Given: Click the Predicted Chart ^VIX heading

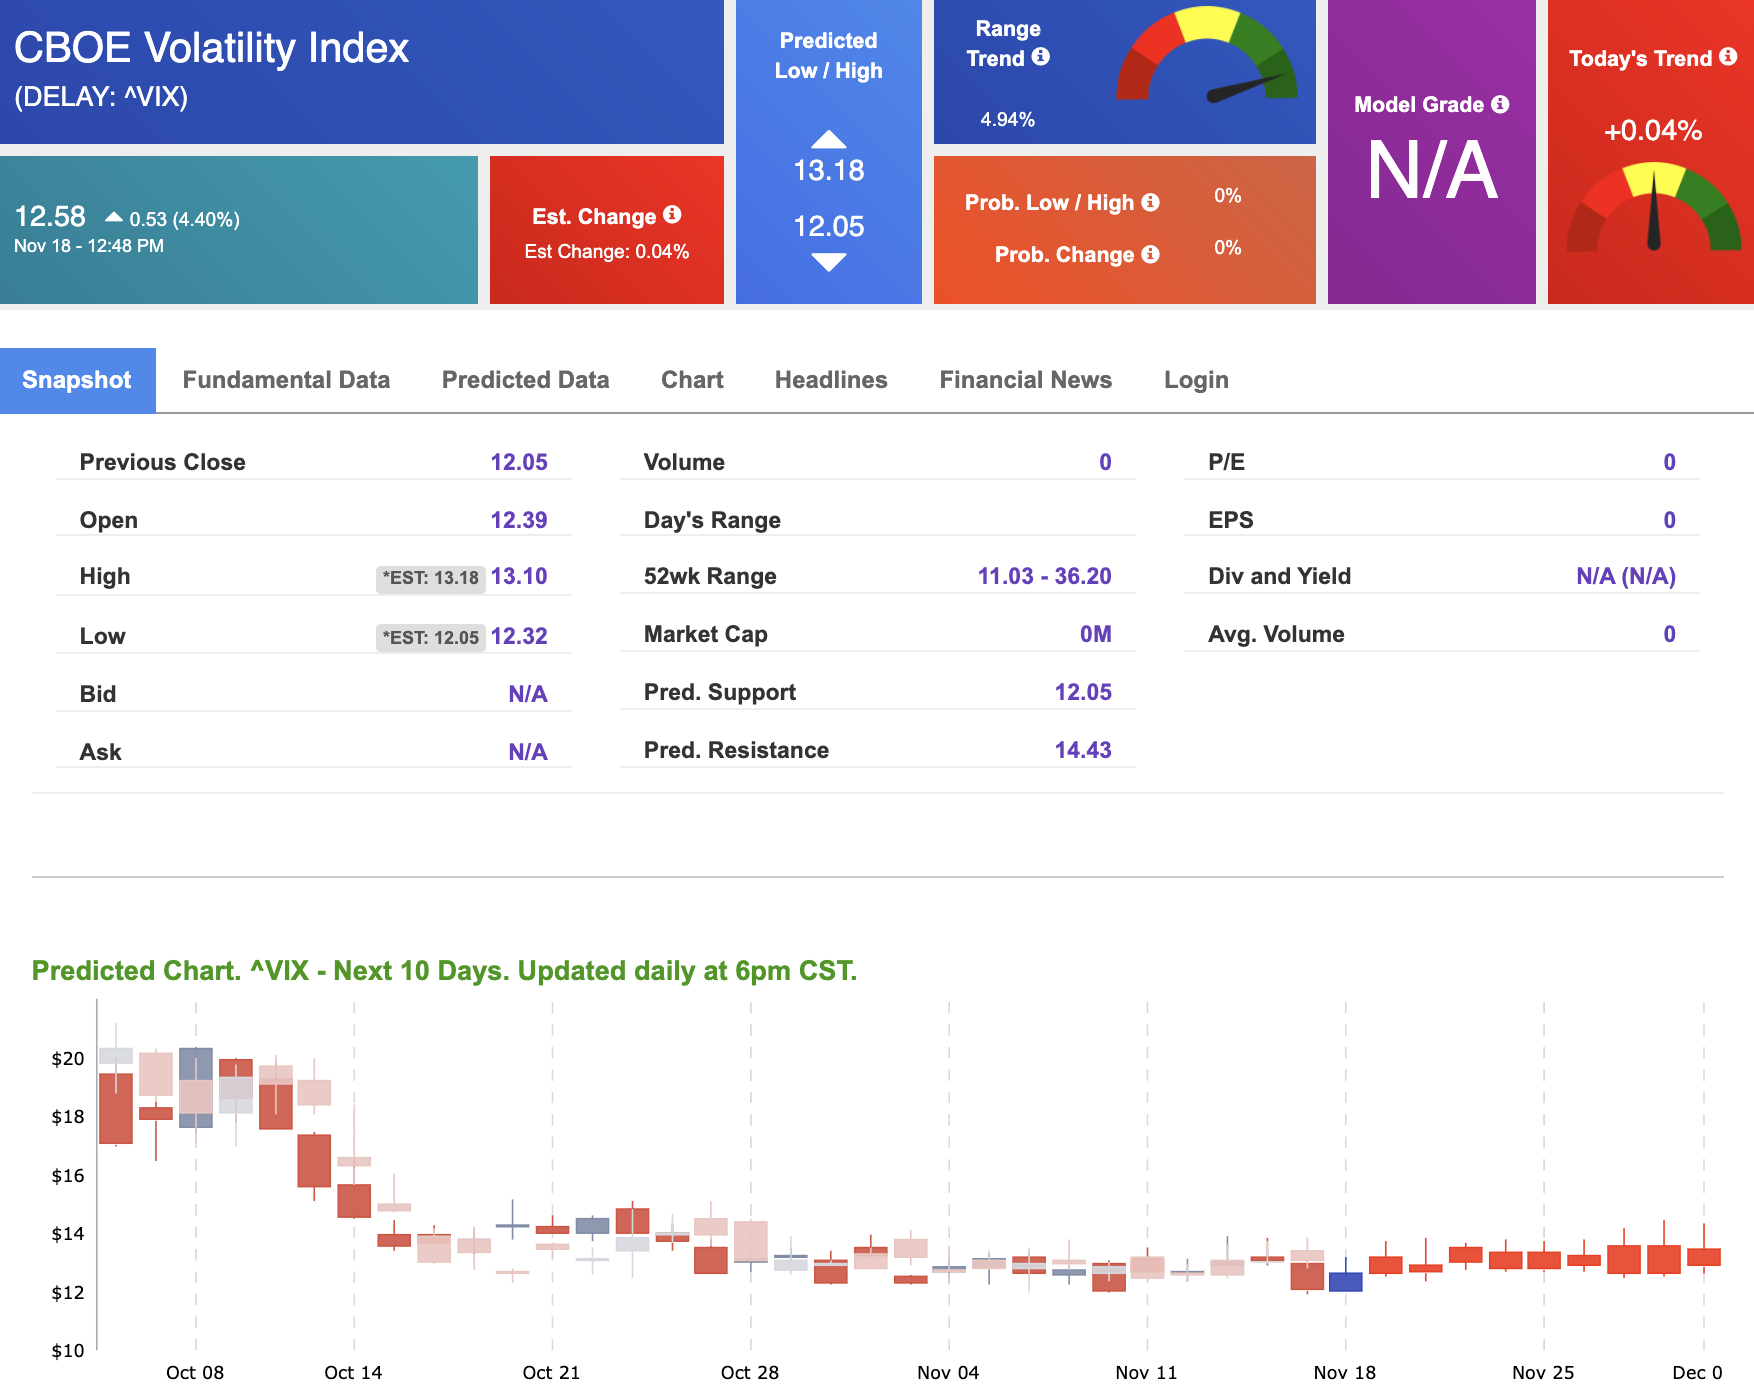Looking at the screenshot, I should click(x=444, y=971).
